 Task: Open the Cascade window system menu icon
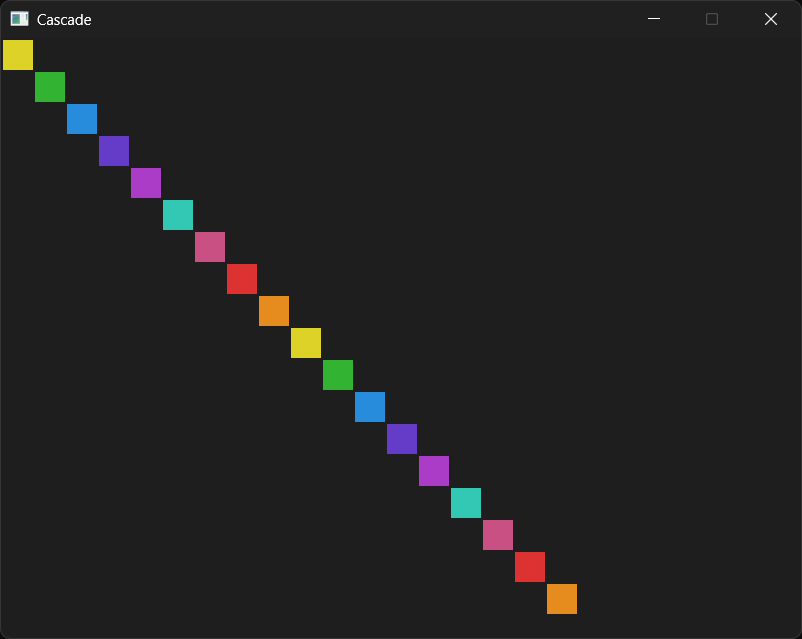pos(19,19)
